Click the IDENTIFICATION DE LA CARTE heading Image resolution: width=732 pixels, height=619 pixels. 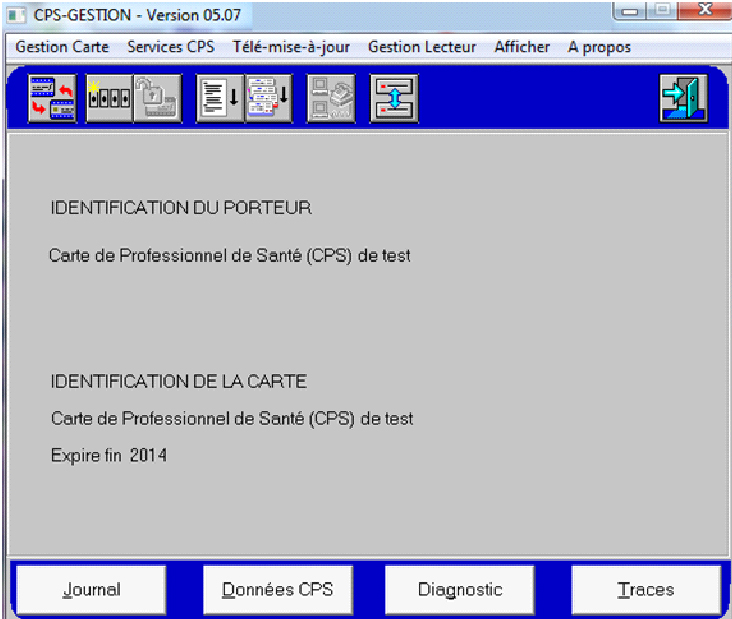point(179,382)
